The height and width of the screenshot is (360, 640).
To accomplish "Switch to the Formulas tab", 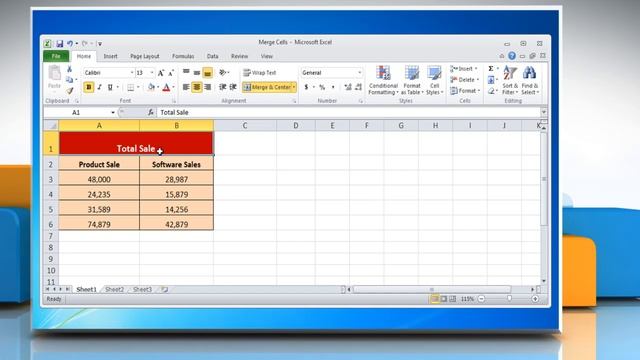I will coord(183,56).
